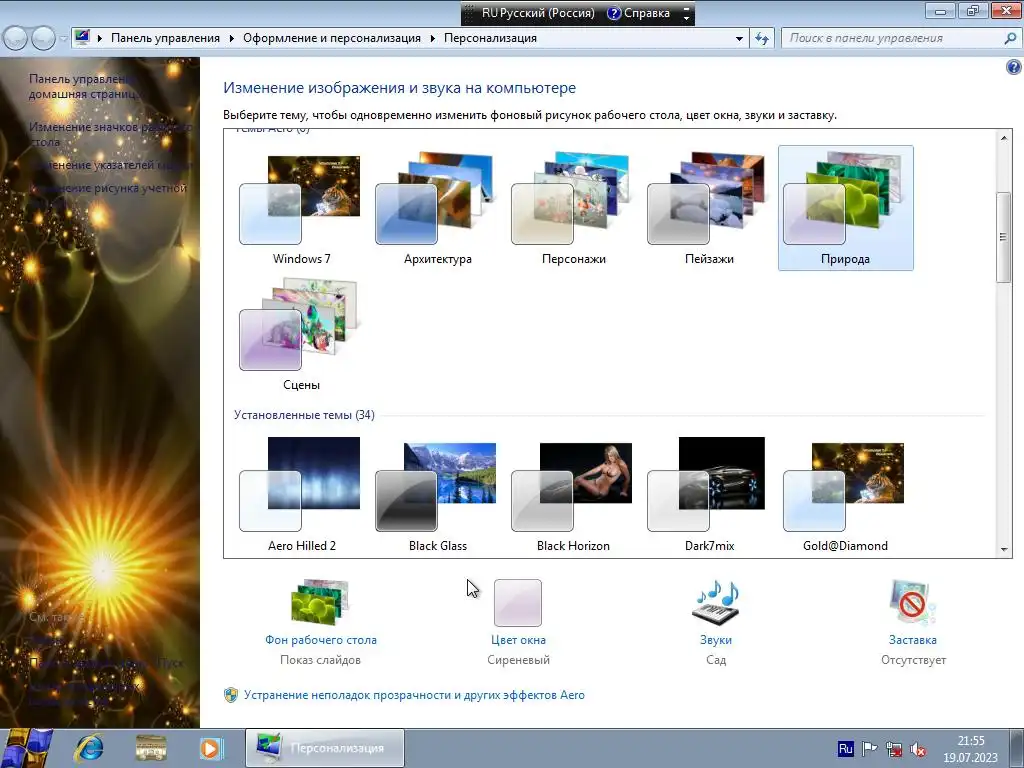This screenshot has height=768, width=1024.
Task: Open Фон рабочего стола wallpaper icon
Action: [321, 602]
